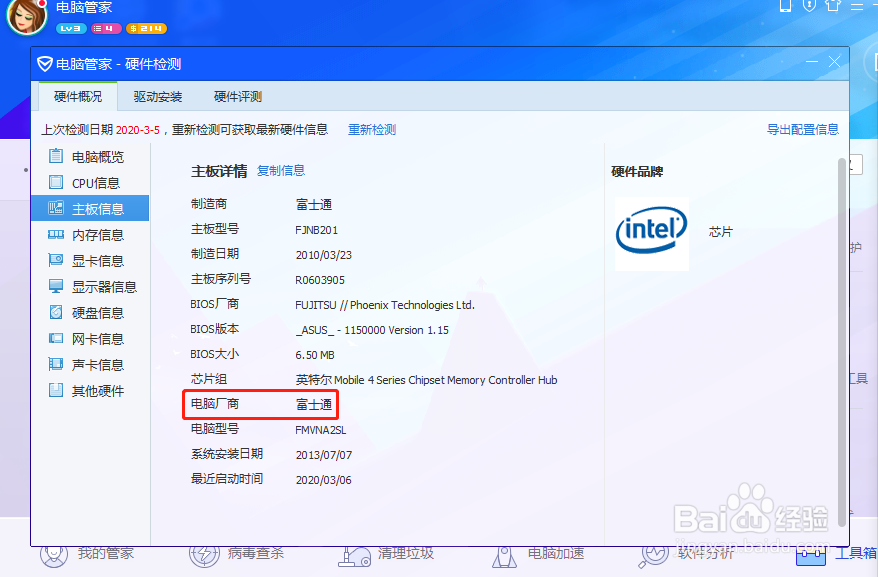Click the BIOS厂商 value FUJITSU // Phoenix Technologies
Image resolution: width=878 pixels, height=577 pixels.
coord(385,305)
